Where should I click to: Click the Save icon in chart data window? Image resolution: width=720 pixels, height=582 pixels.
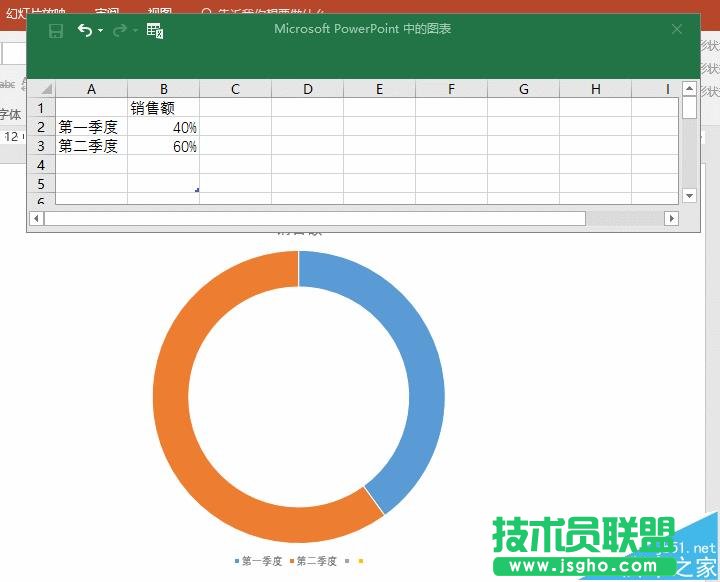tap(56, 31)
